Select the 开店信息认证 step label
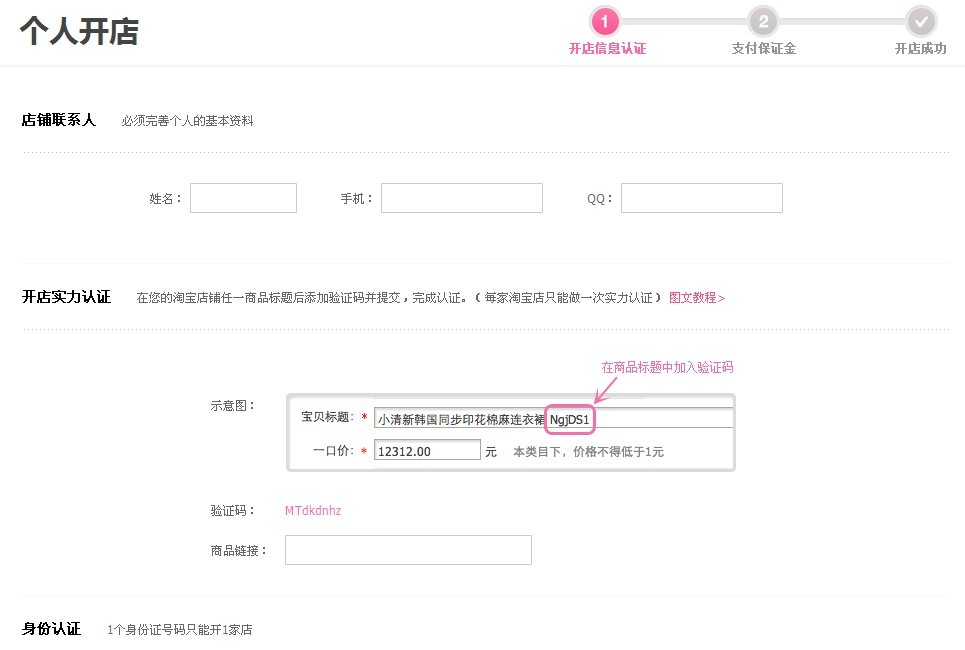 pos(607,48)
